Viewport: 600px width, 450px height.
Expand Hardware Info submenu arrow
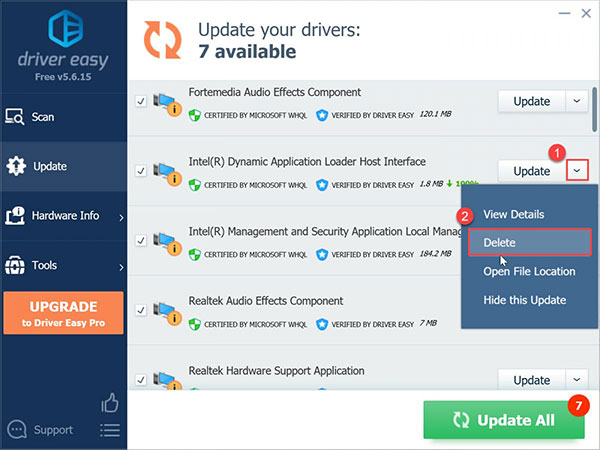[x=121, y=218]
